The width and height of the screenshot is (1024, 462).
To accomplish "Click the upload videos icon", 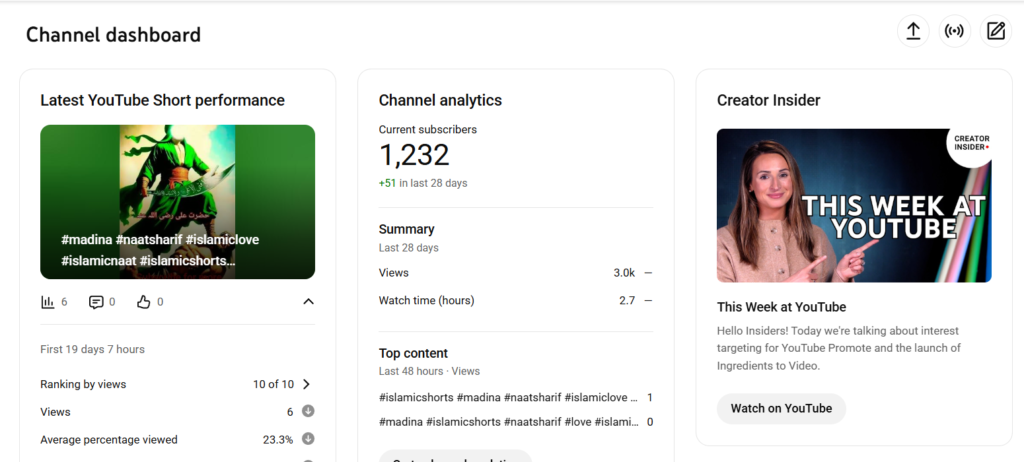I will 912,31.
